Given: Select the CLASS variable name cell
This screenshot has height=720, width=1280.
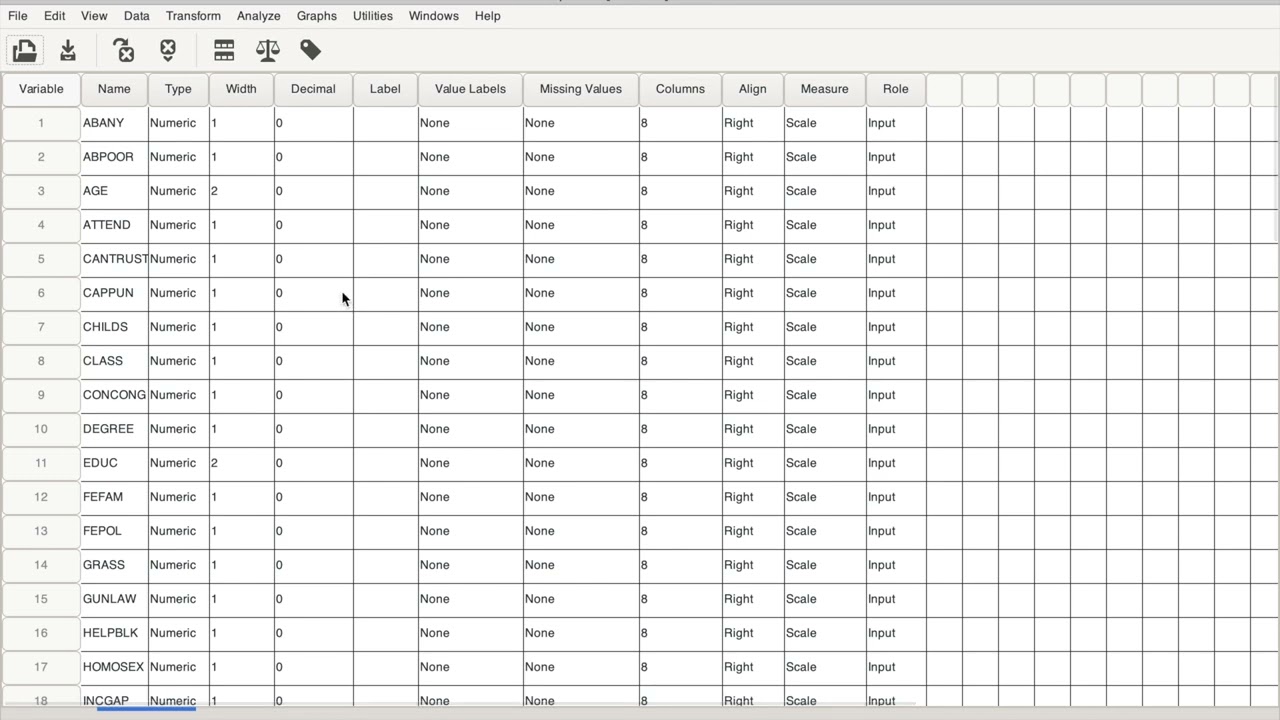Looking at the screenshot, I should click(x=114, y=361).
